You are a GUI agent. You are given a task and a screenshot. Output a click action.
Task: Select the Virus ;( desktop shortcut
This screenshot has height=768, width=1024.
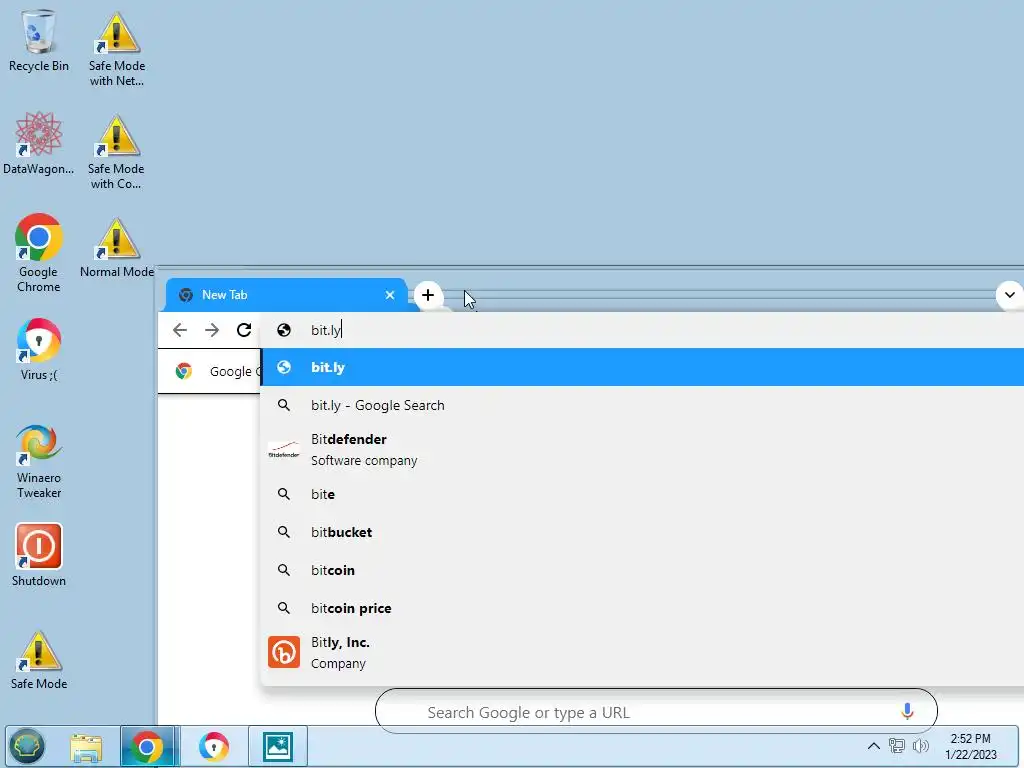(39, 349)
